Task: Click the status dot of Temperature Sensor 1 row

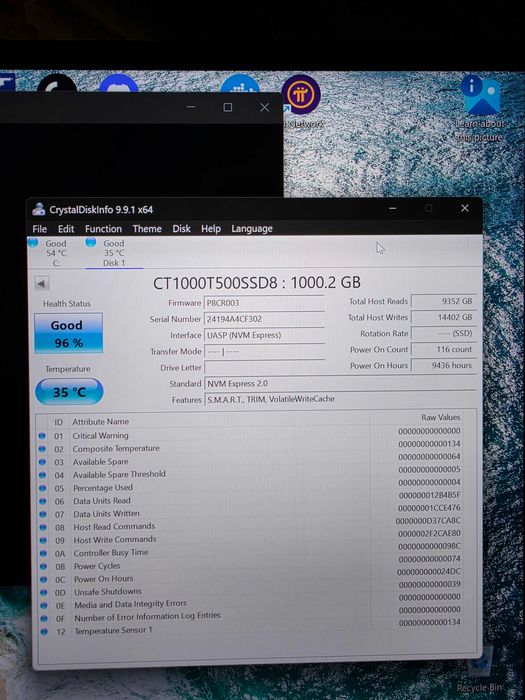Action: coord(44,632)
